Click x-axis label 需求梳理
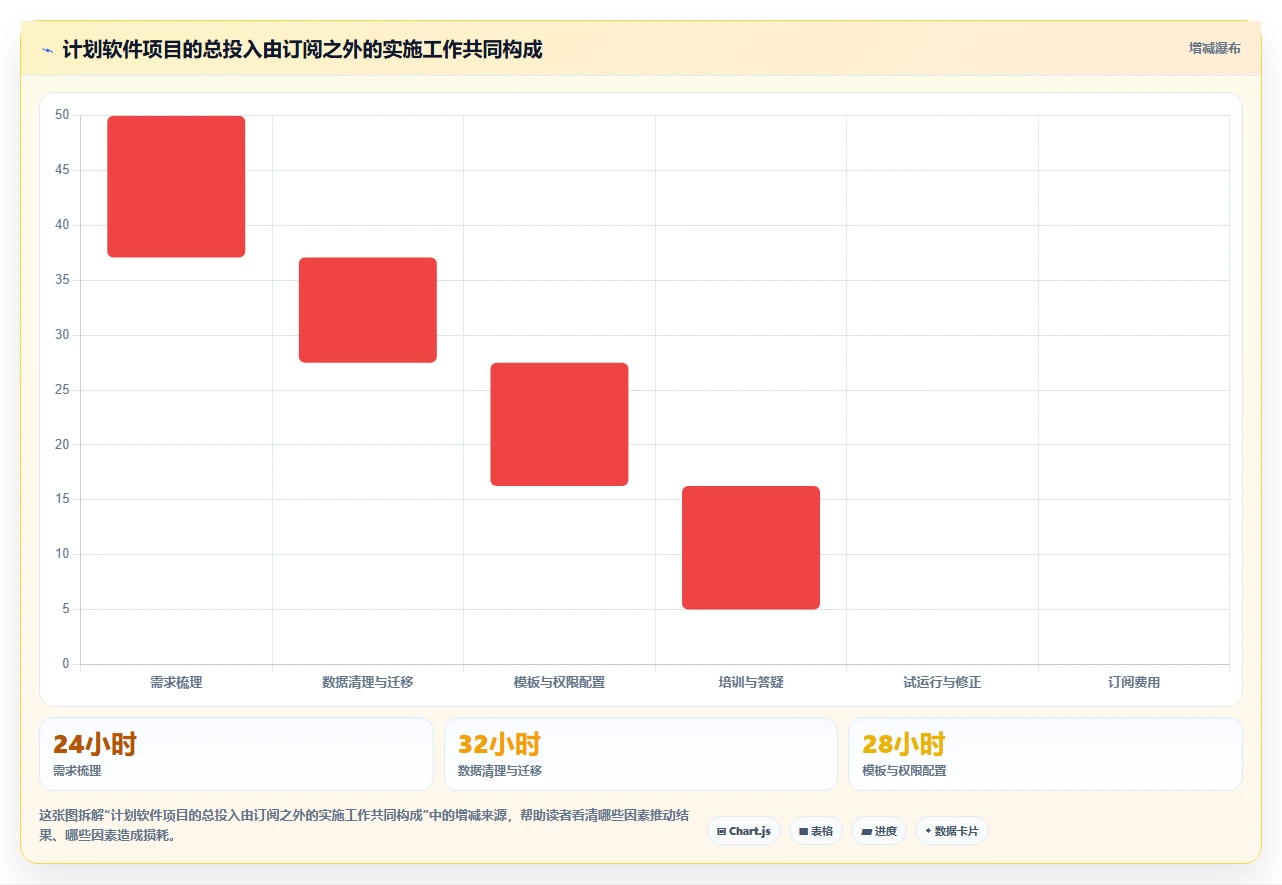Image resolution: width=1282 pixels, height=885 pixels. 176,682
